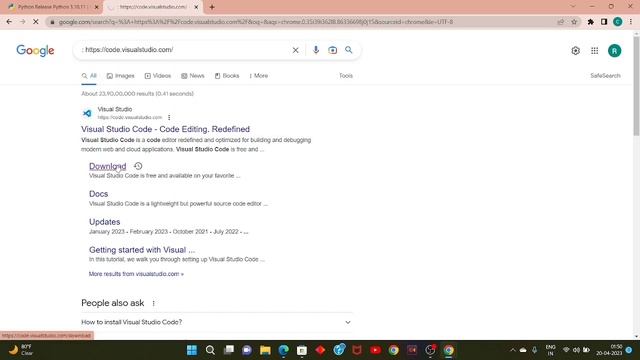Open Chrome three-dot menu
Screen dimensions: 640x360
pos(631,22)
